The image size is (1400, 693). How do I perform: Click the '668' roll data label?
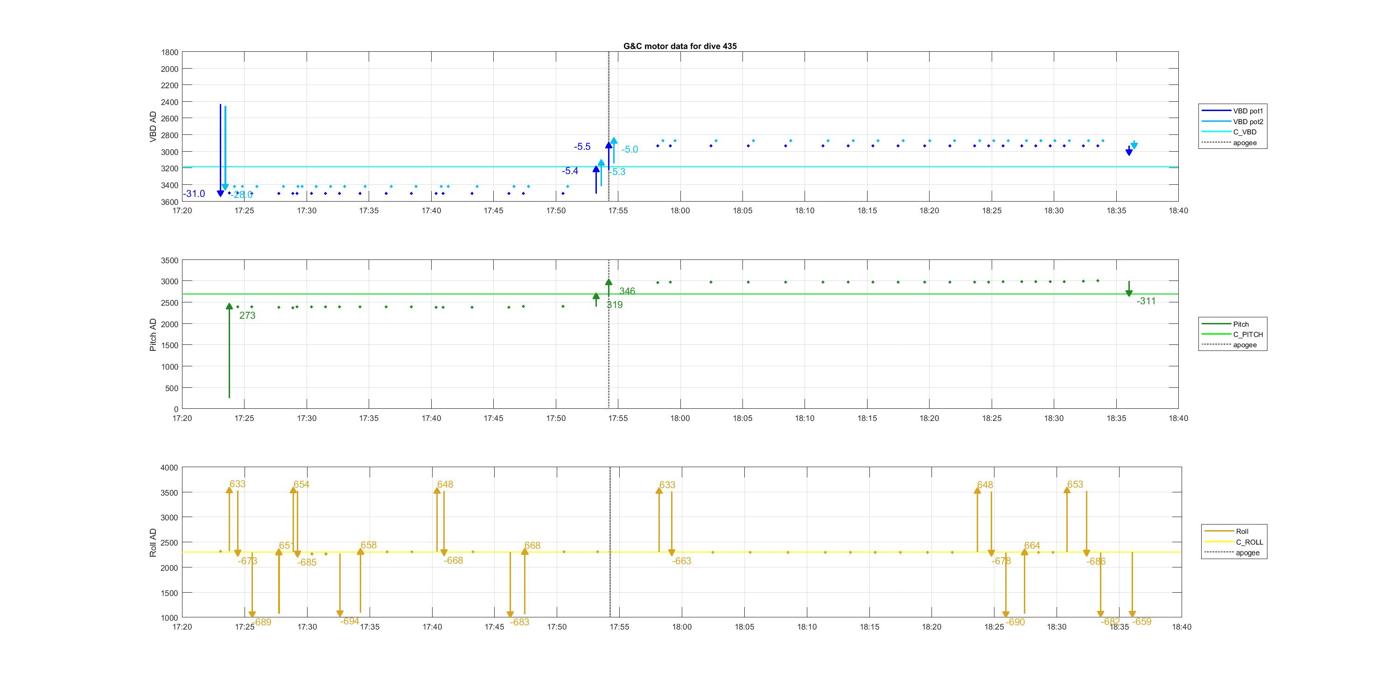(532, 546)
